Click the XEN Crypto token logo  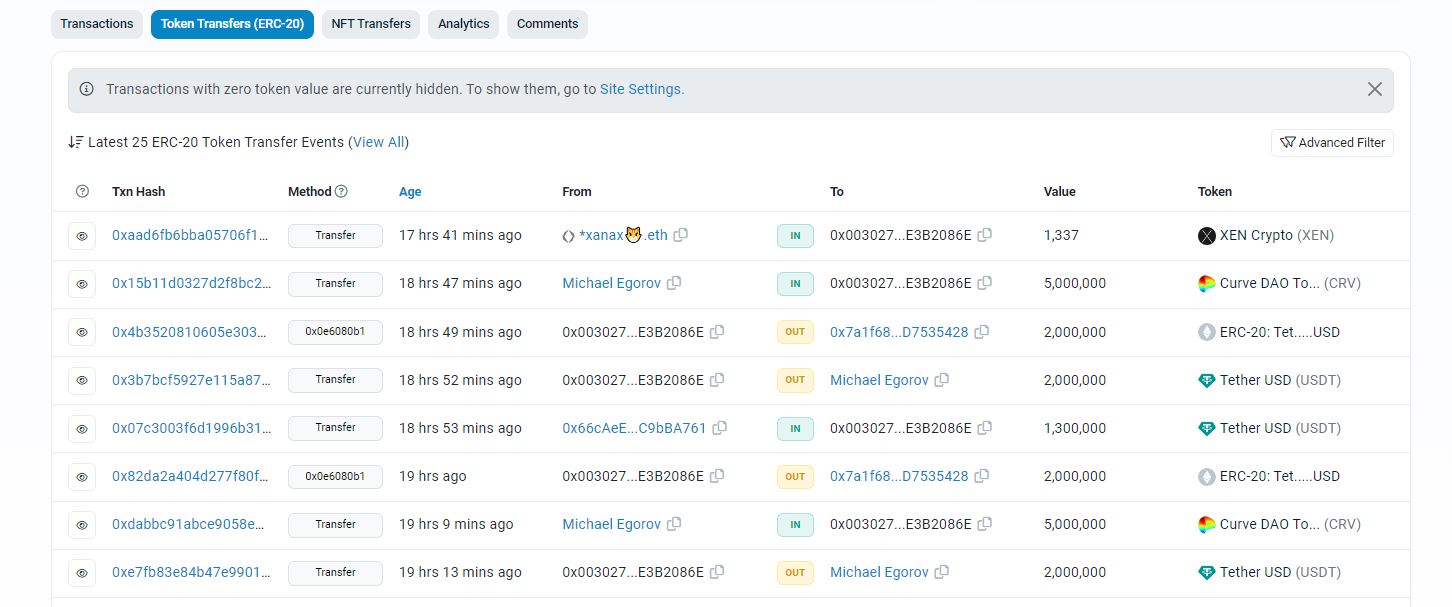tap(1206, 236)
